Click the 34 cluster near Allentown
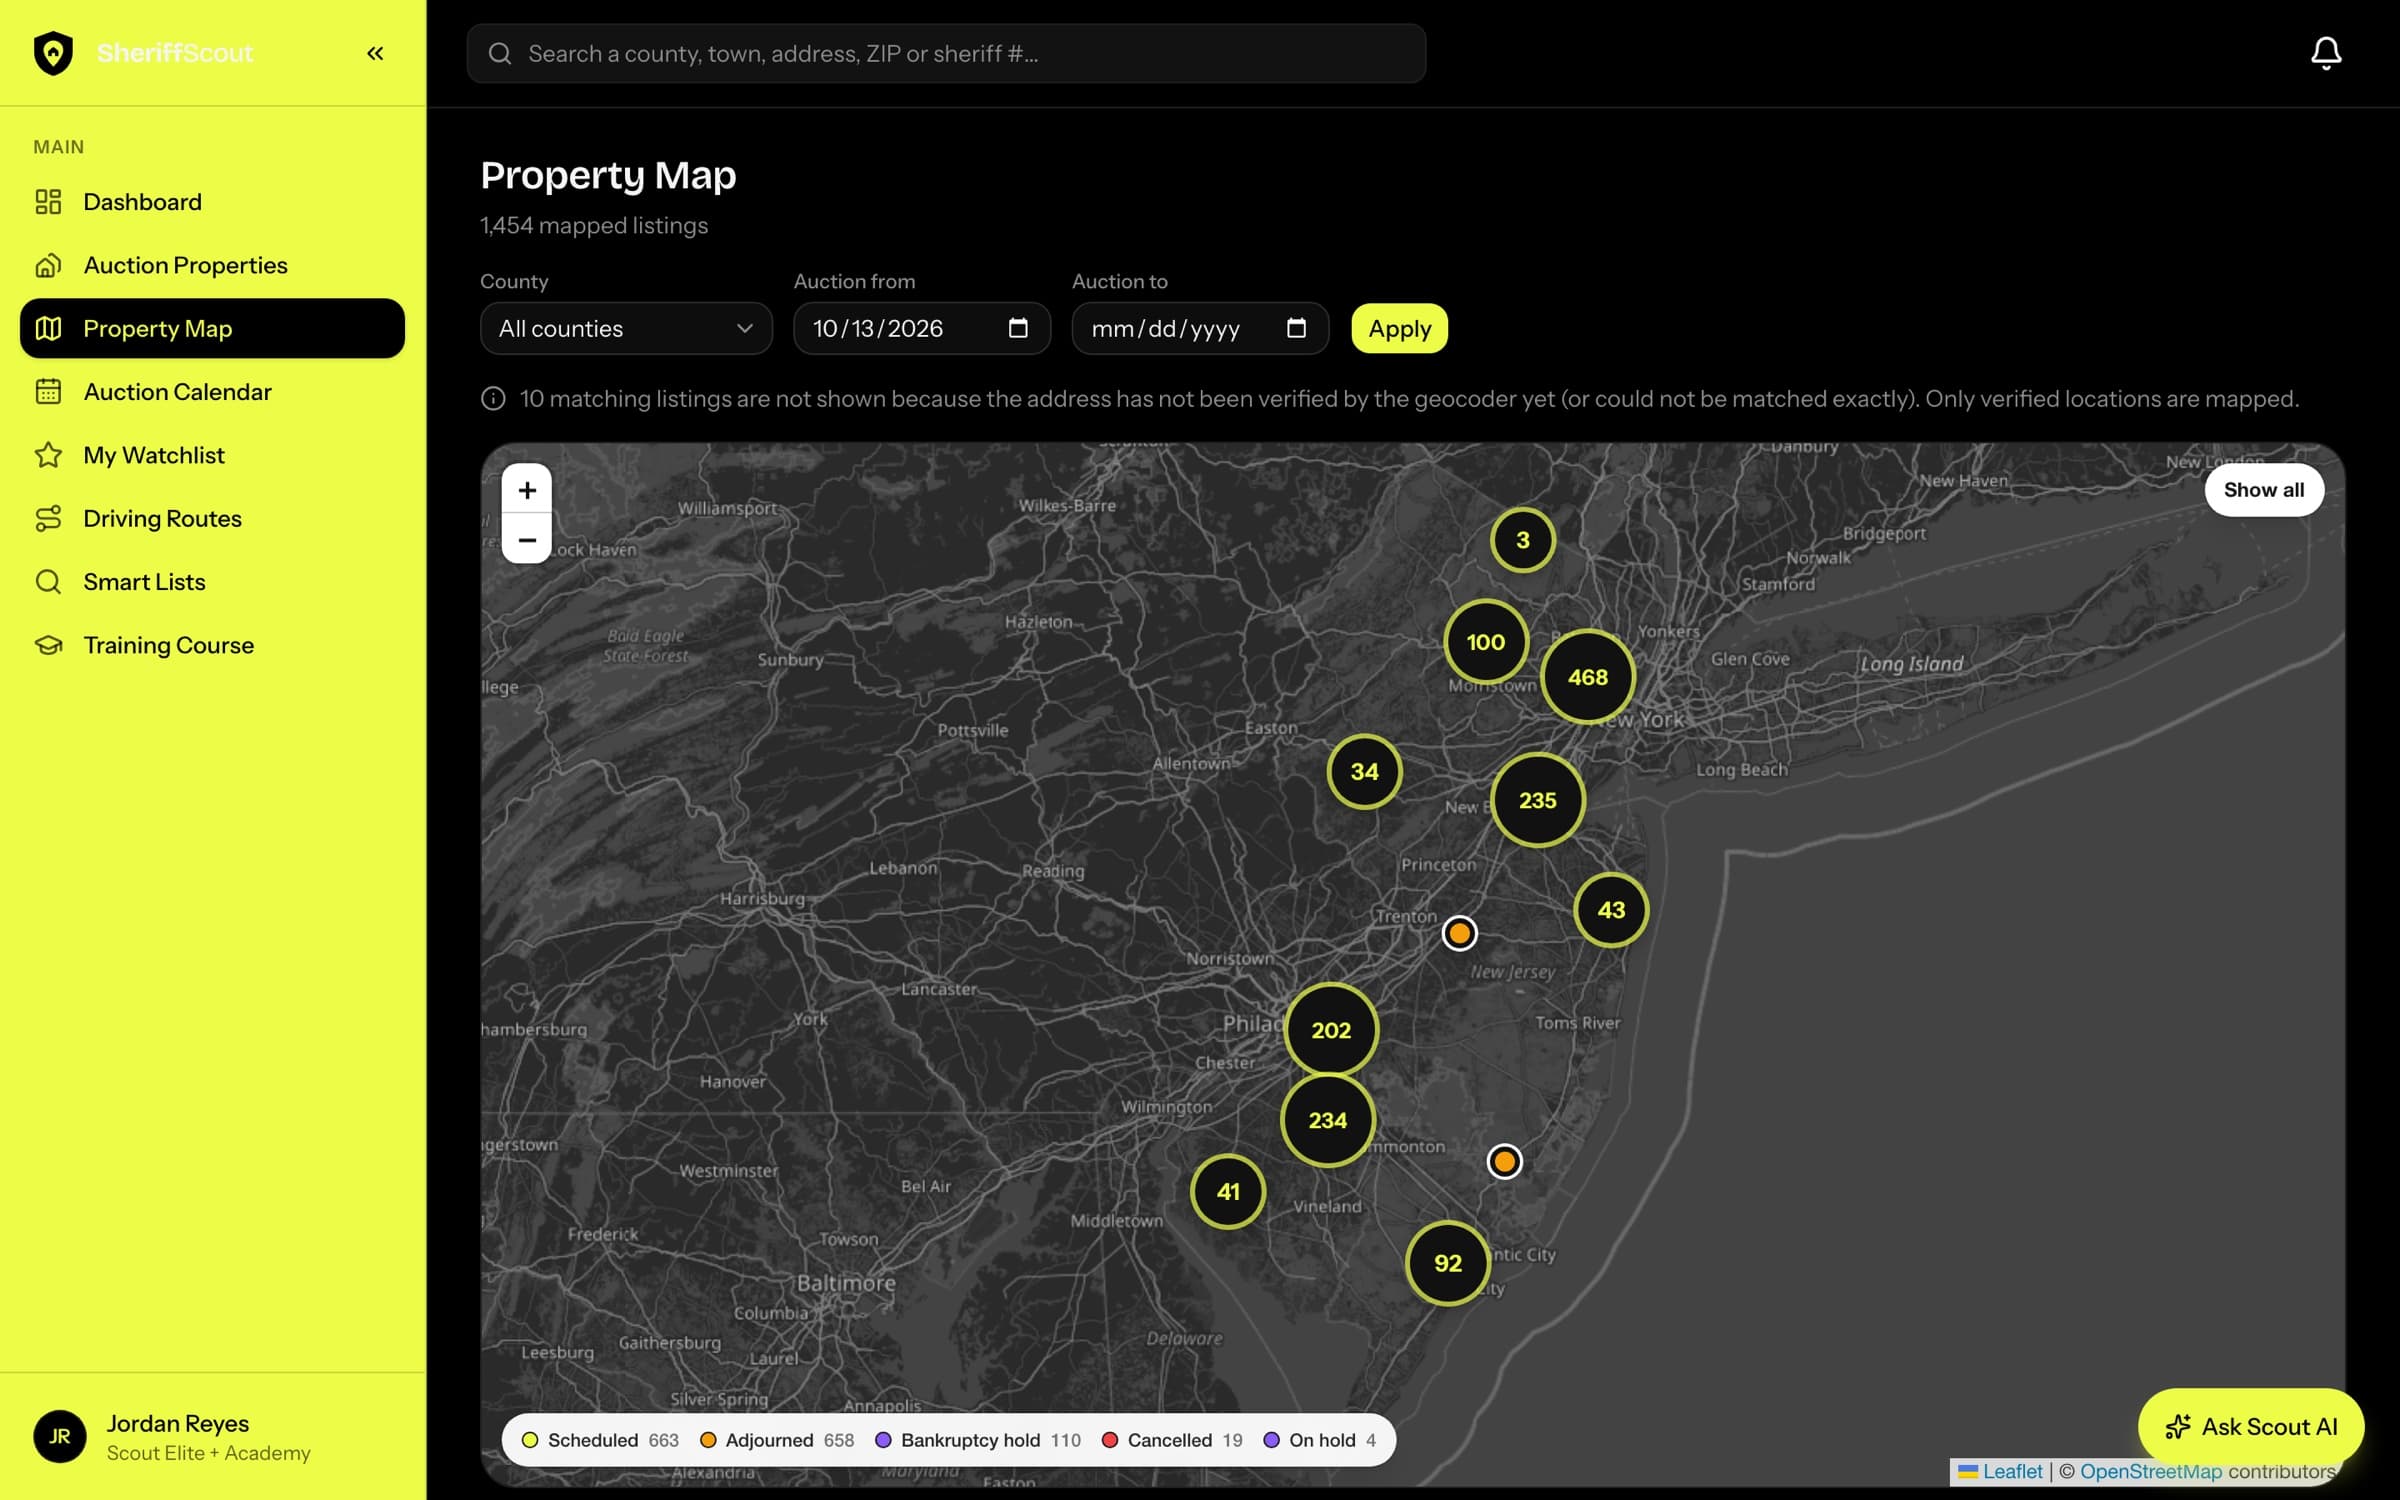2400x1500 pixels. [1365, 772]
